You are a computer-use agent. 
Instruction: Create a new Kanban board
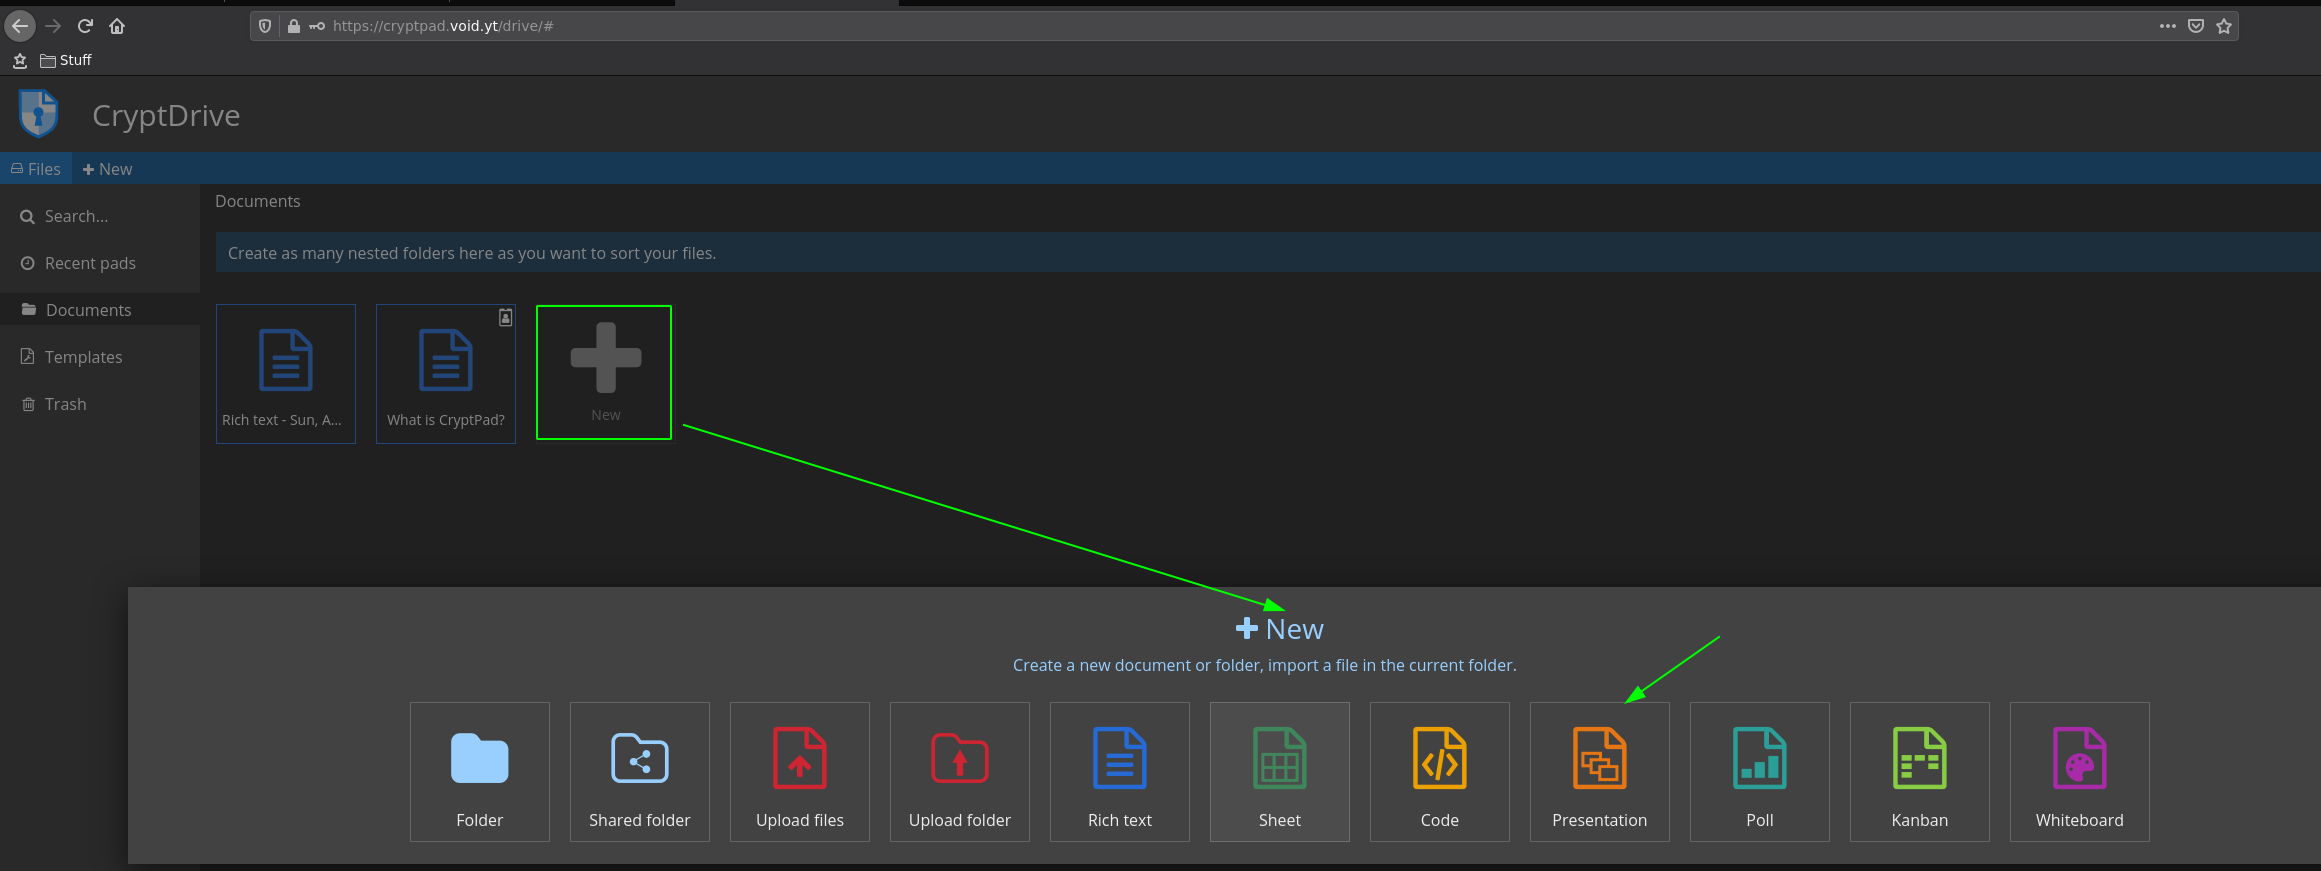[1920, 772]
